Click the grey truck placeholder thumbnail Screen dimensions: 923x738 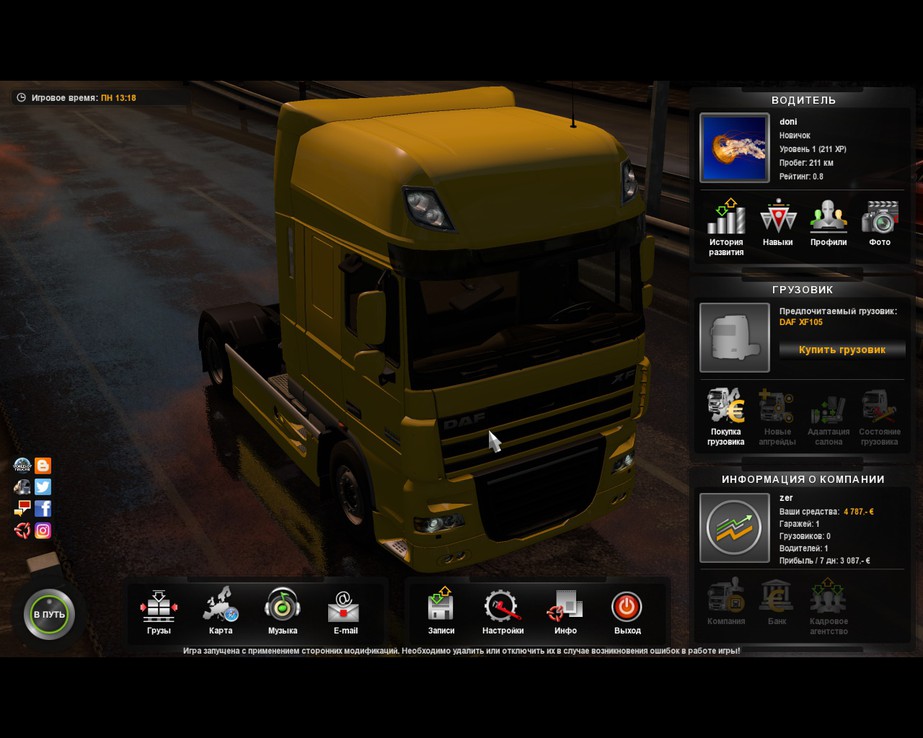point(734,337)
